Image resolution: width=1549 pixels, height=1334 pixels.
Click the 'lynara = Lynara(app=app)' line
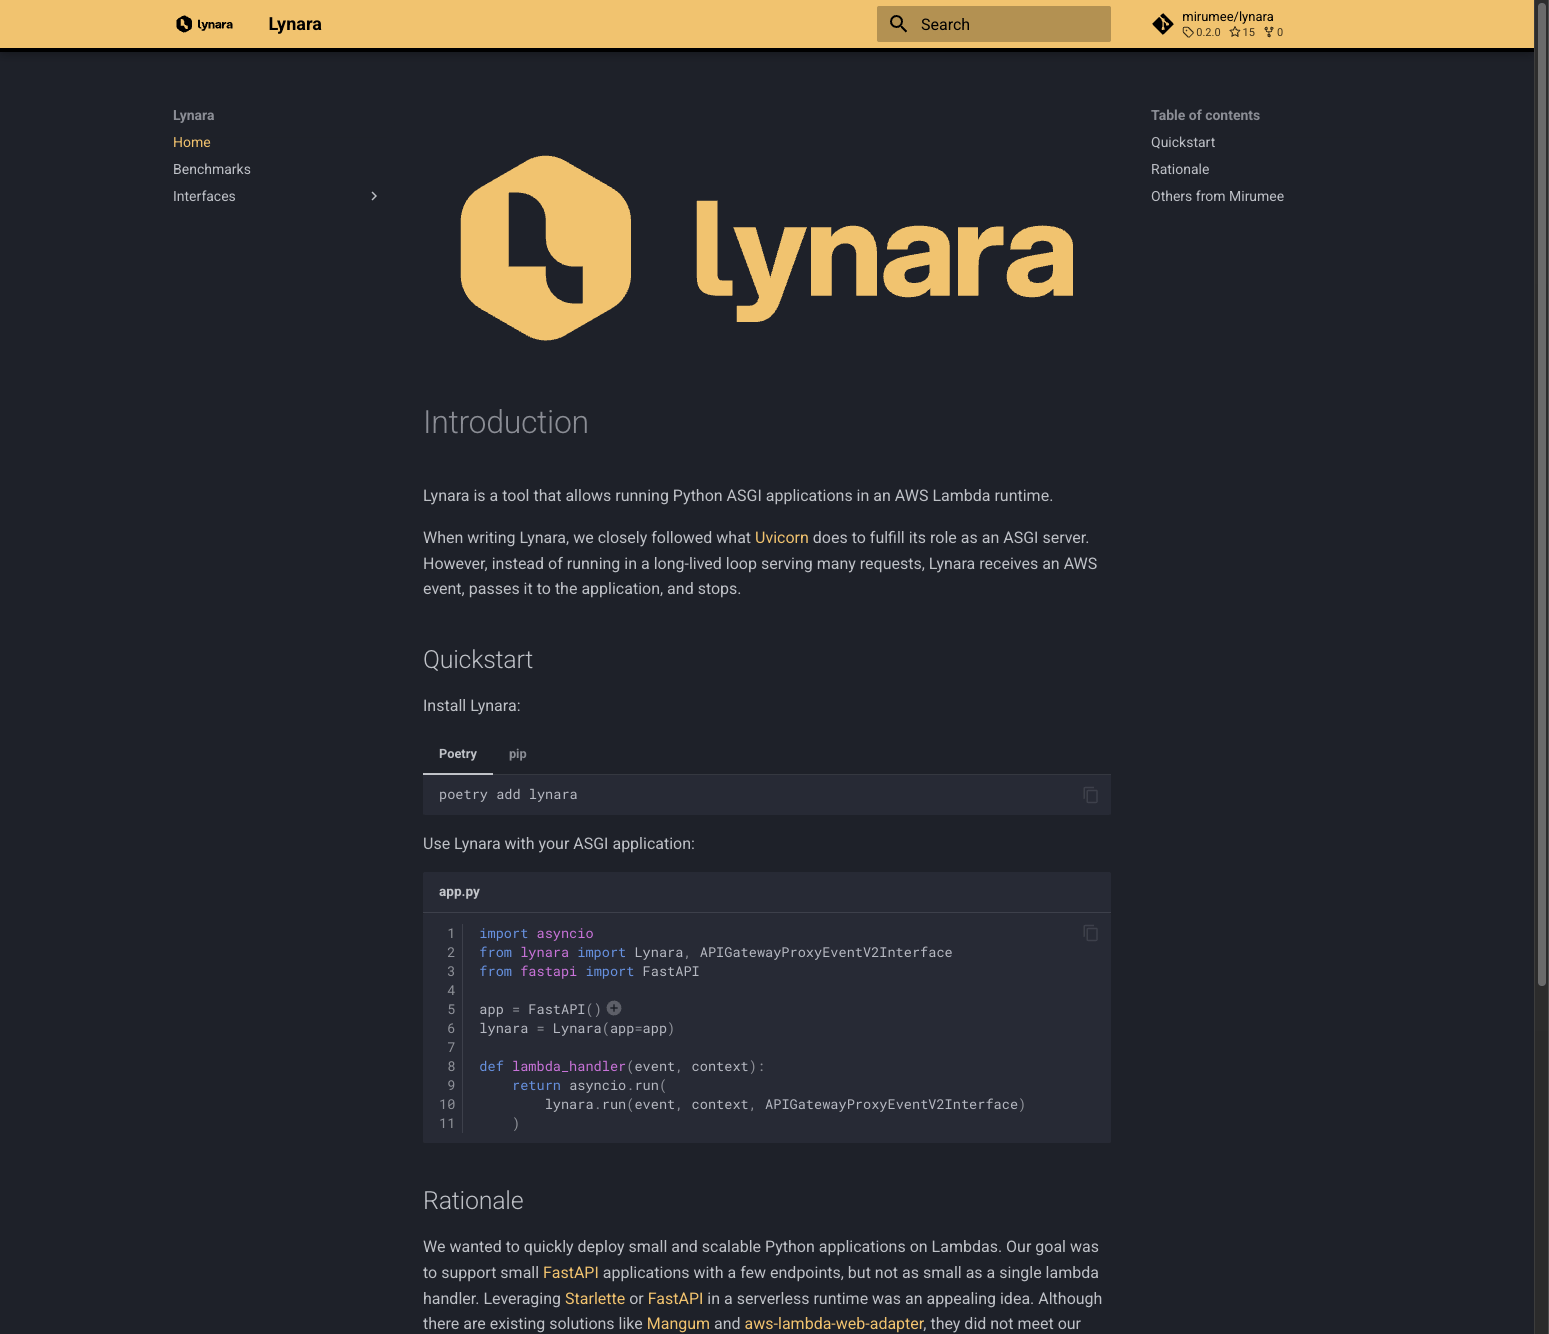[577, 1029]
